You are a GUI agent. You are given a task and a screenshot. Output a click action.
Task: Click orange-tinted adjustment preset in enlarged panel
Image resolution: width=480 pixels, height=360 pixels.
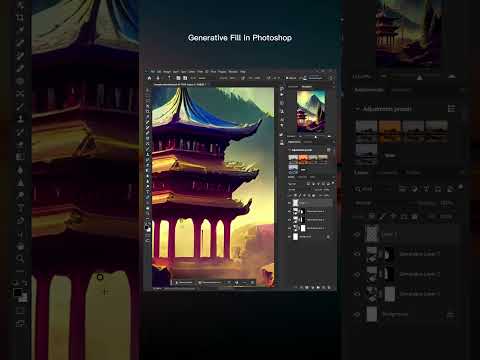point(390,132)
